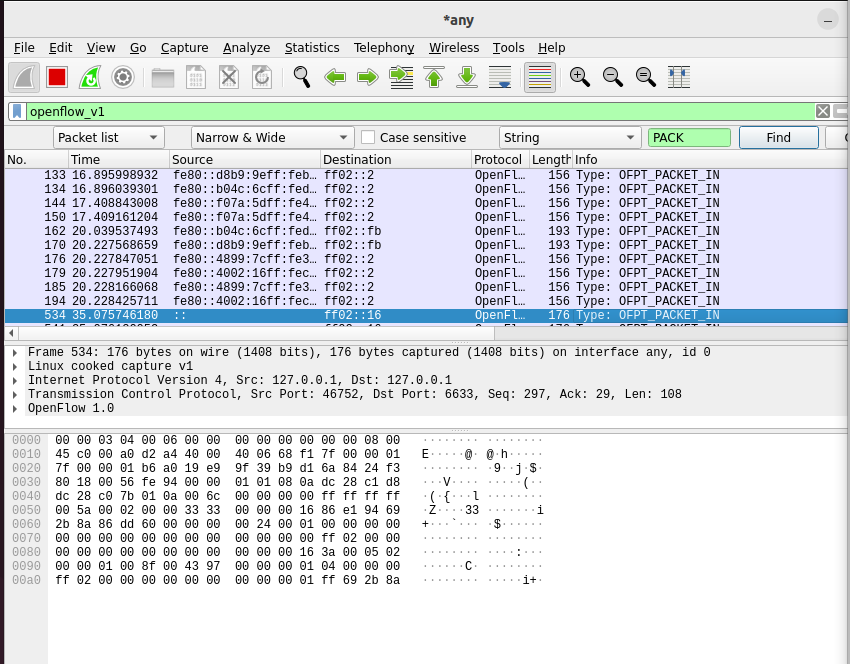Click the PACK search text field
This screenshot has width=850, height=664.
pos(689,138)
